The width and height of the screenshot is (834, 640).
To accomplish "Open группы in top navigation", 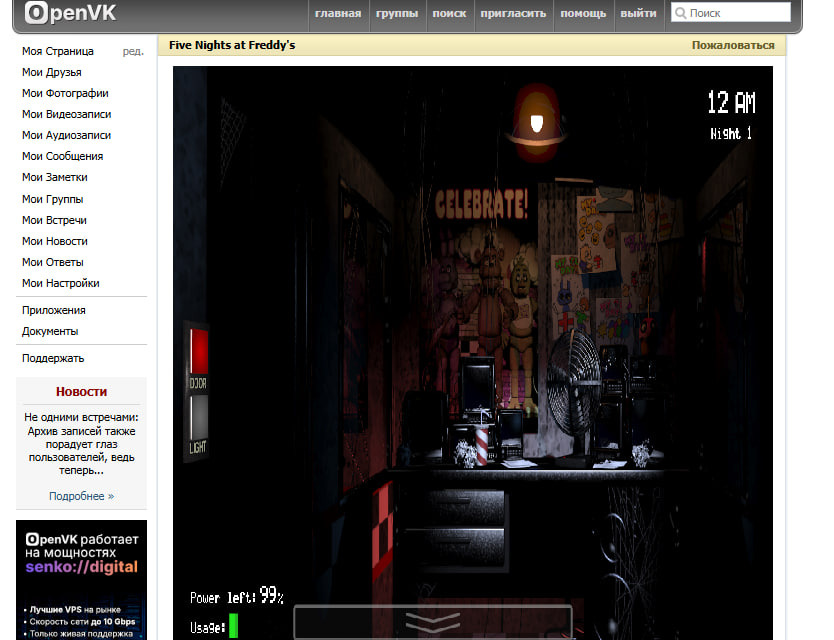I will pyautogui.click(x=397, y=13).
